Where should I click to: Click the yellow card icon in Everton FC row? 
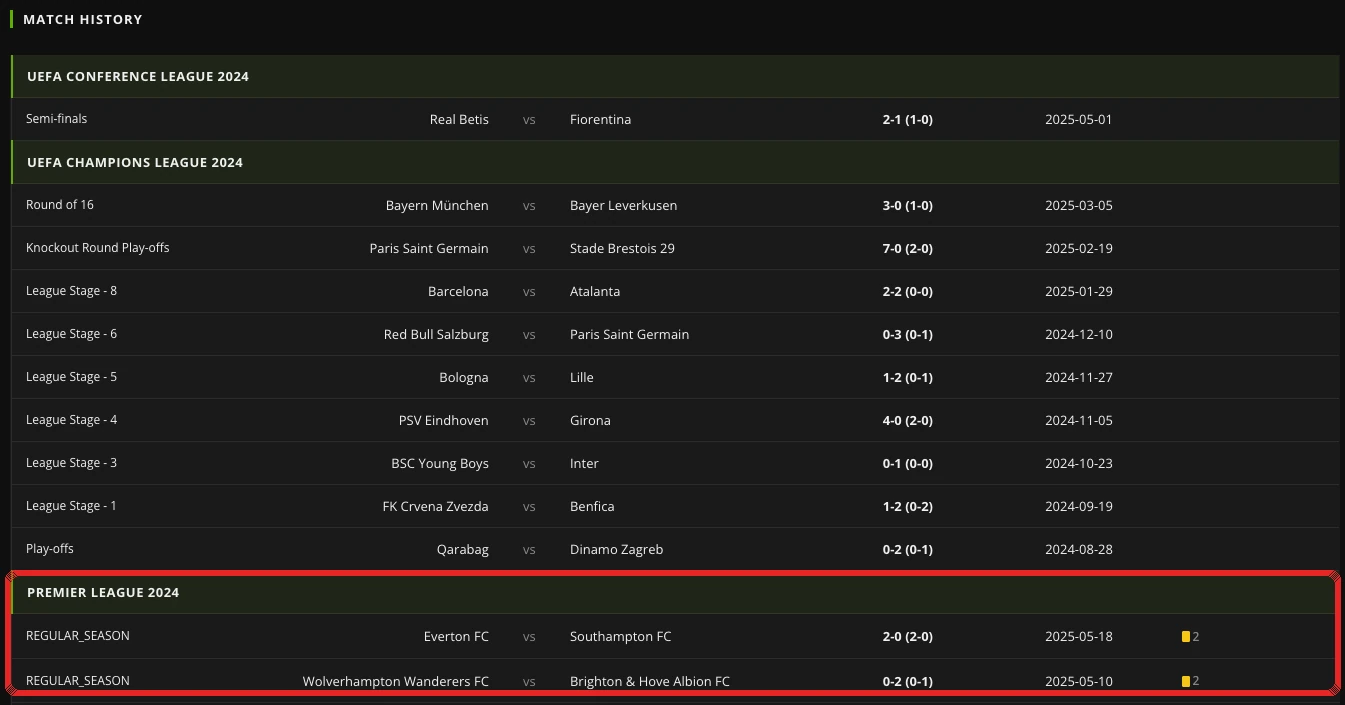1186,637
